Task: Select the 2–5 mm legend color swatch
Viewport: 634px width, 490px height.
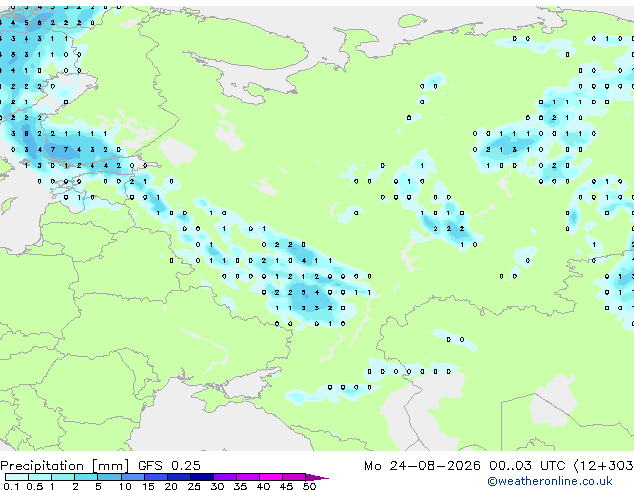Action: pyautogui.click(x=86, y=477)
